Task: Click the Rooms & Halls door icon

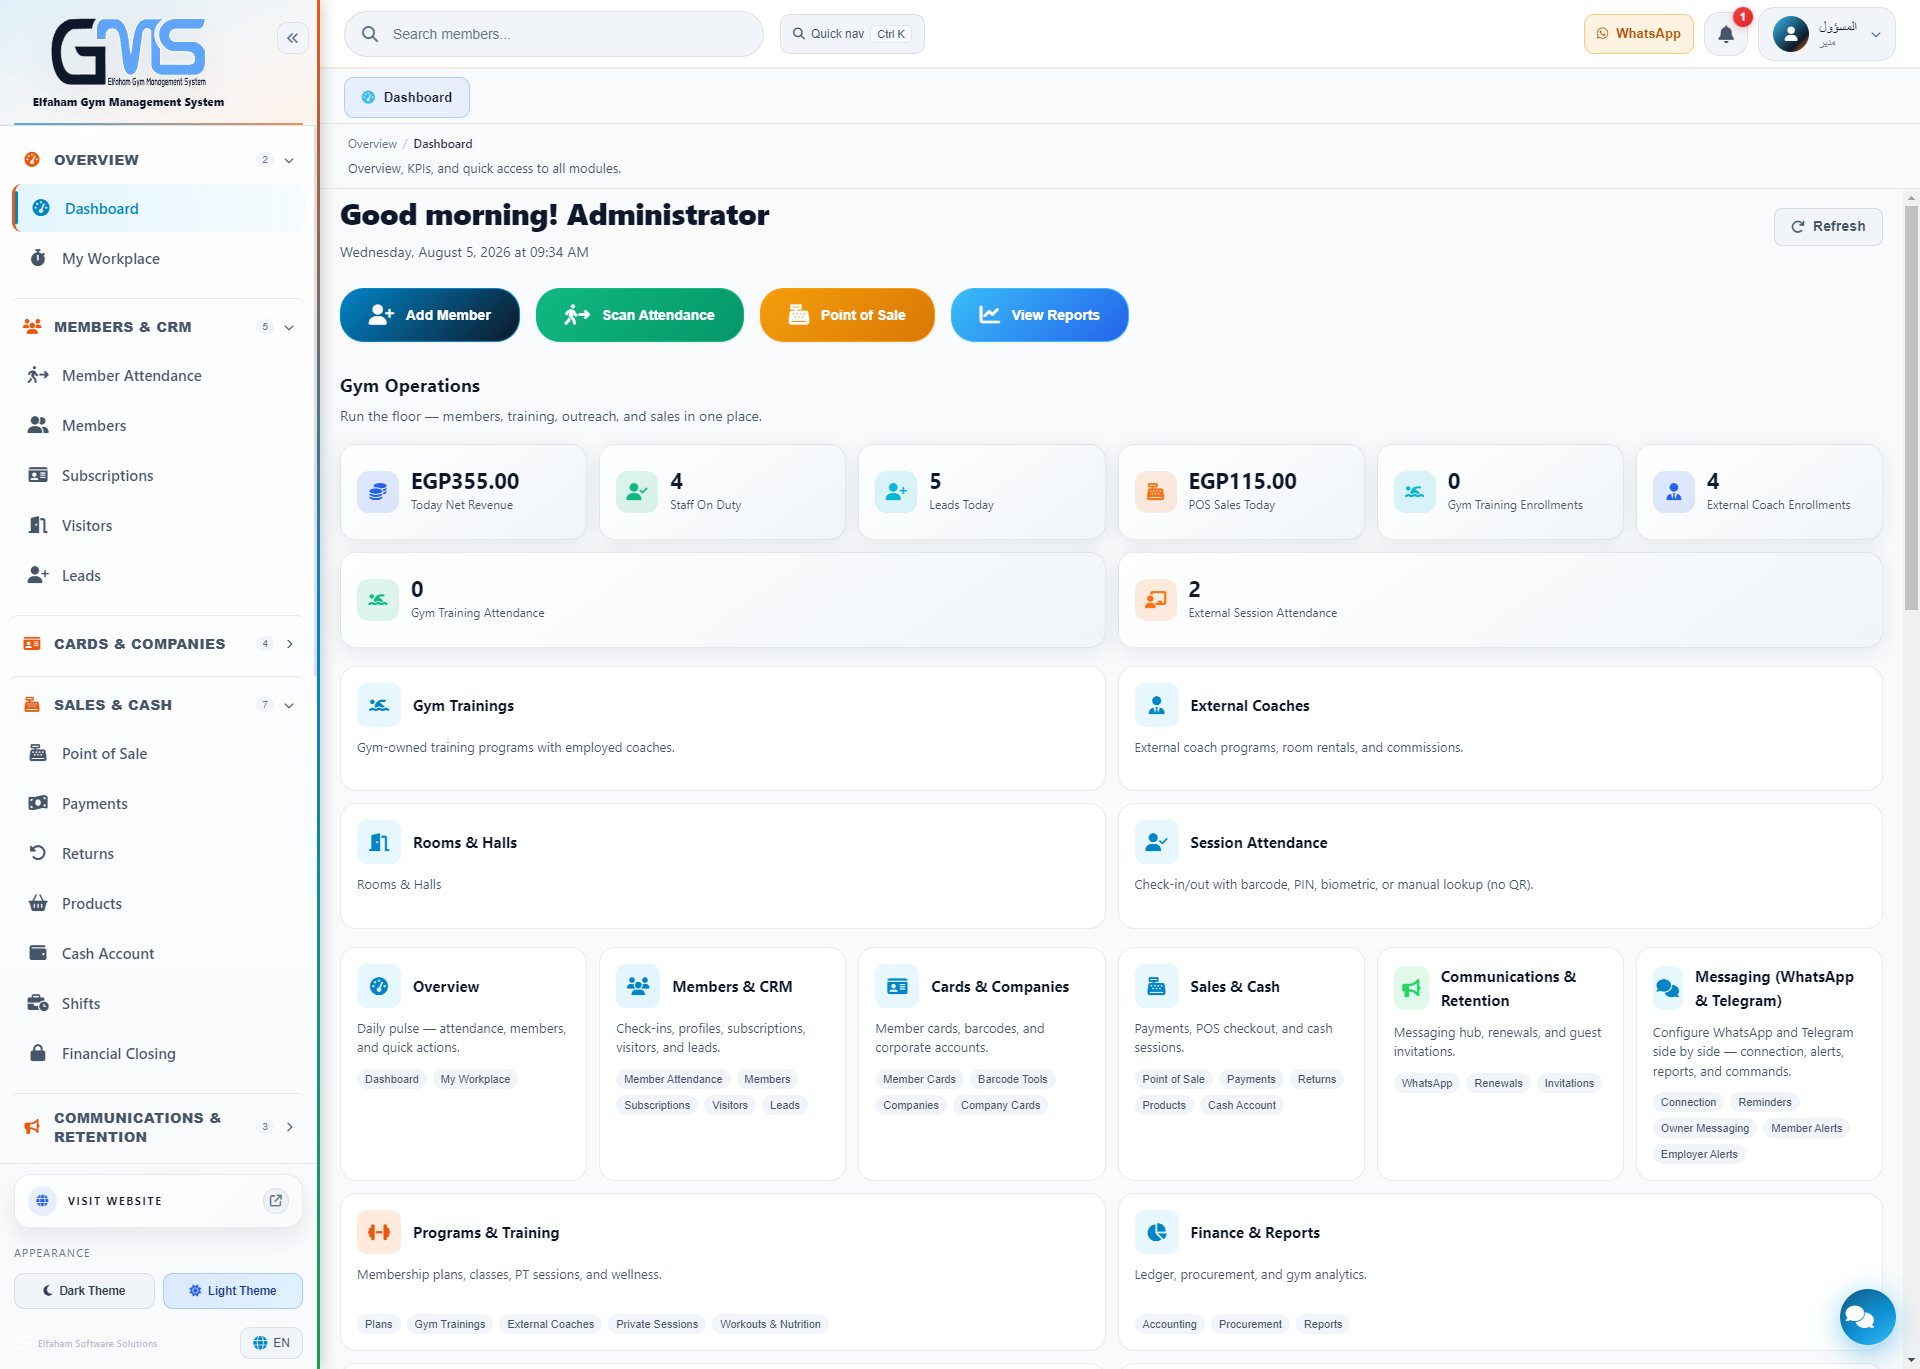Action: click(x=379, y=842)
